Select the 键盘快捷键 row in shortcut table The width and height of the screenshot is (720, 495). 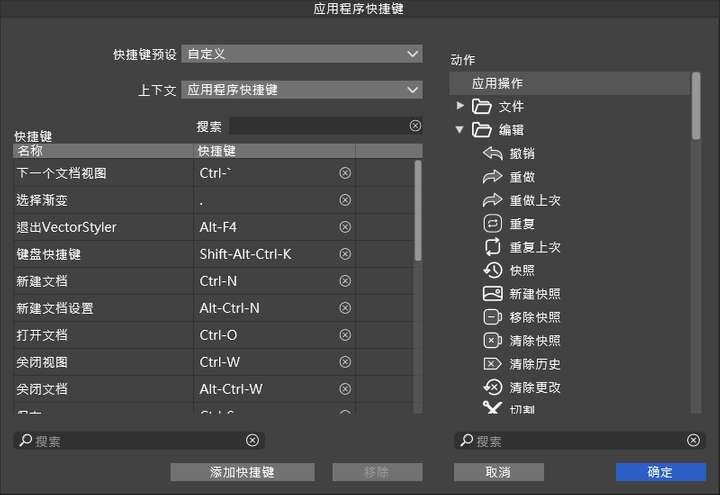point(100,254)
